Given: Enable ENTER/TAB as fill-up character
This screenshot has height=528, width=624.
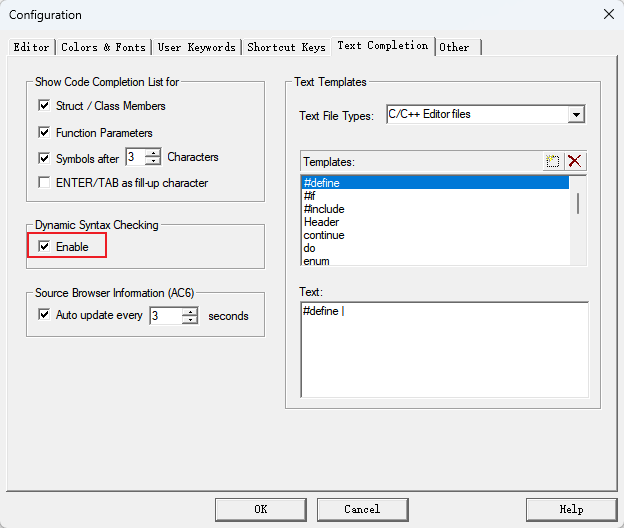Looking at the screenshot, I should [44, 183].
